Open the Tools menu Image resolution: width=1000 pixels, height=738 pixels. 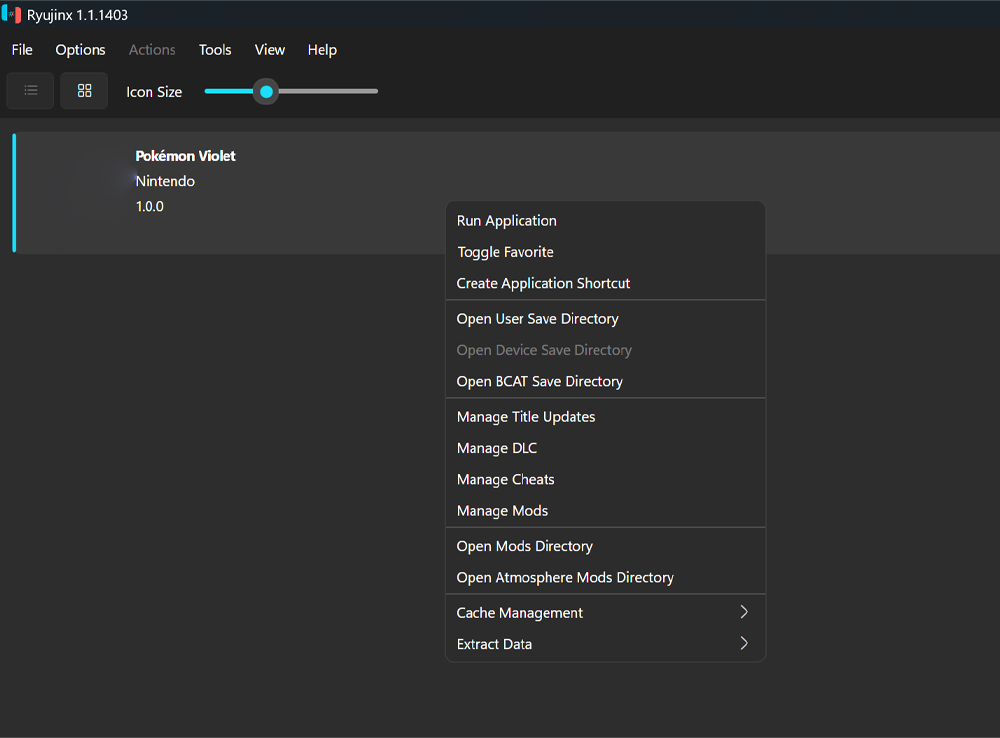[x=215, y=50]
